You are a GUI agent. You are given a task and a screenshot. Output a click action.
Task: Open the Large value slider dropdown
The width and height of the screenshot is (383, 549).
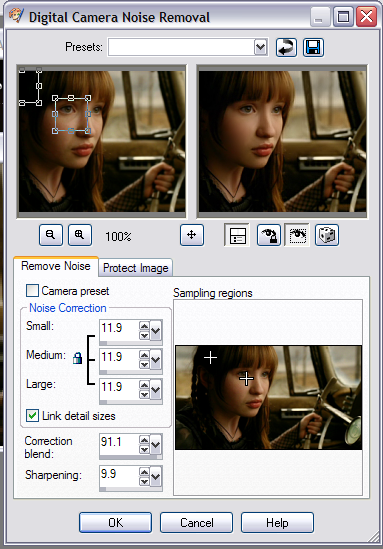[156, 389]
